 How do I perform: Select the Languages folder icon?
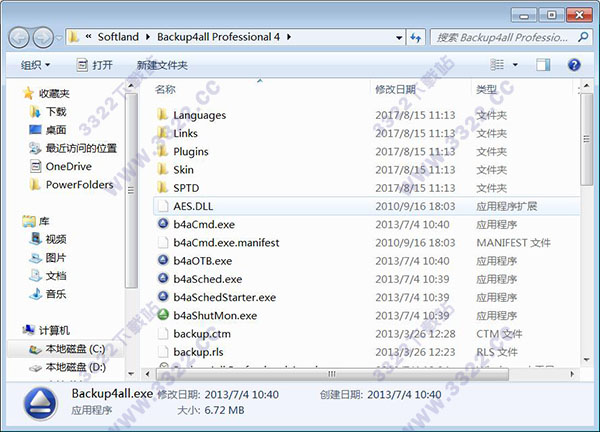click(163, 114)
